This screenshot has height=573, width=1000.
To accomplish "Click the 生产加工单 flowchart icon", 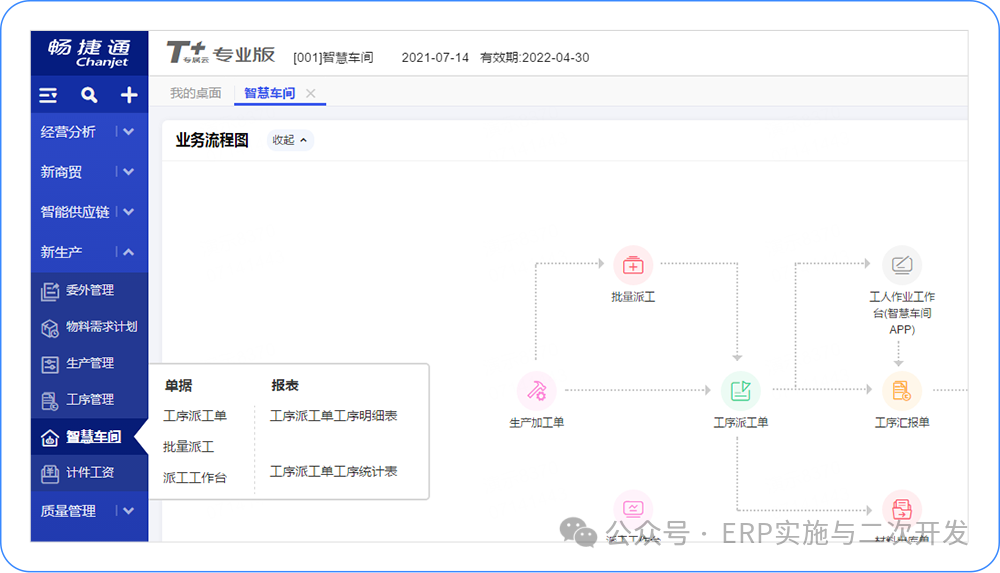I will tap(536, 390).
